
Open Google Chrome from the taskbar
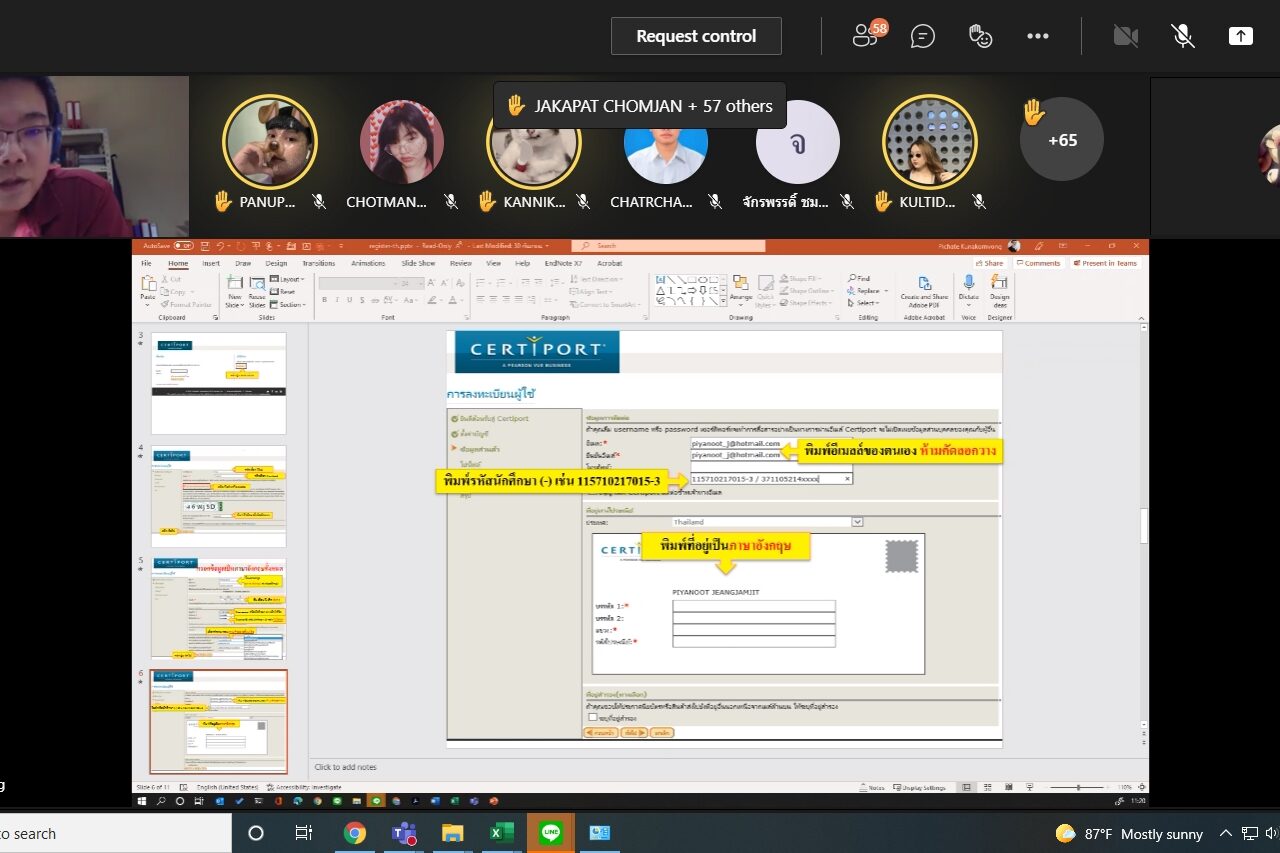point(354,833)
